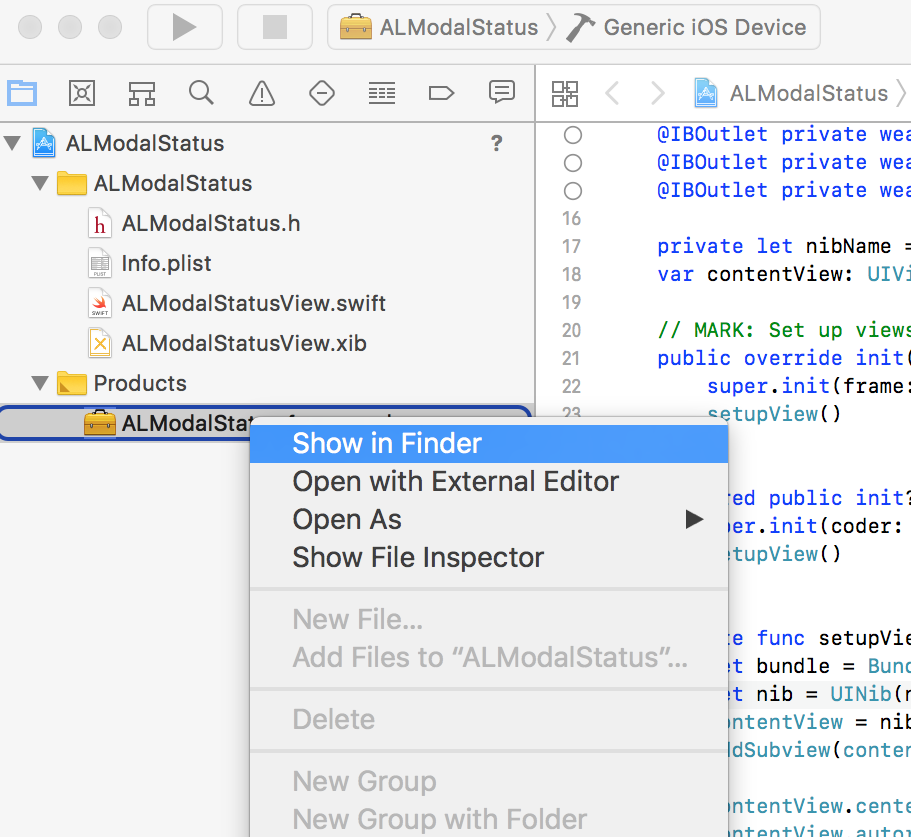Select ALModalStatusView.xib file
The height and width of the screenshot is (837, 911).
[x=267, y=343]
